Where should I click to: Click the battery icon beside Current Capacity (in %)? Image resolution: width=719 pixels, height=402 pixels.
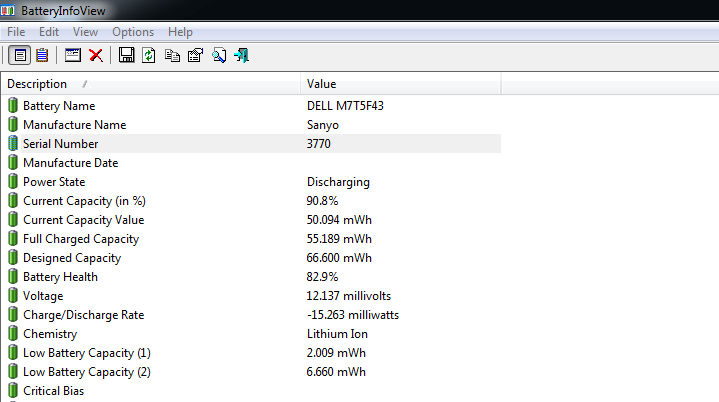tap(13, 201)
